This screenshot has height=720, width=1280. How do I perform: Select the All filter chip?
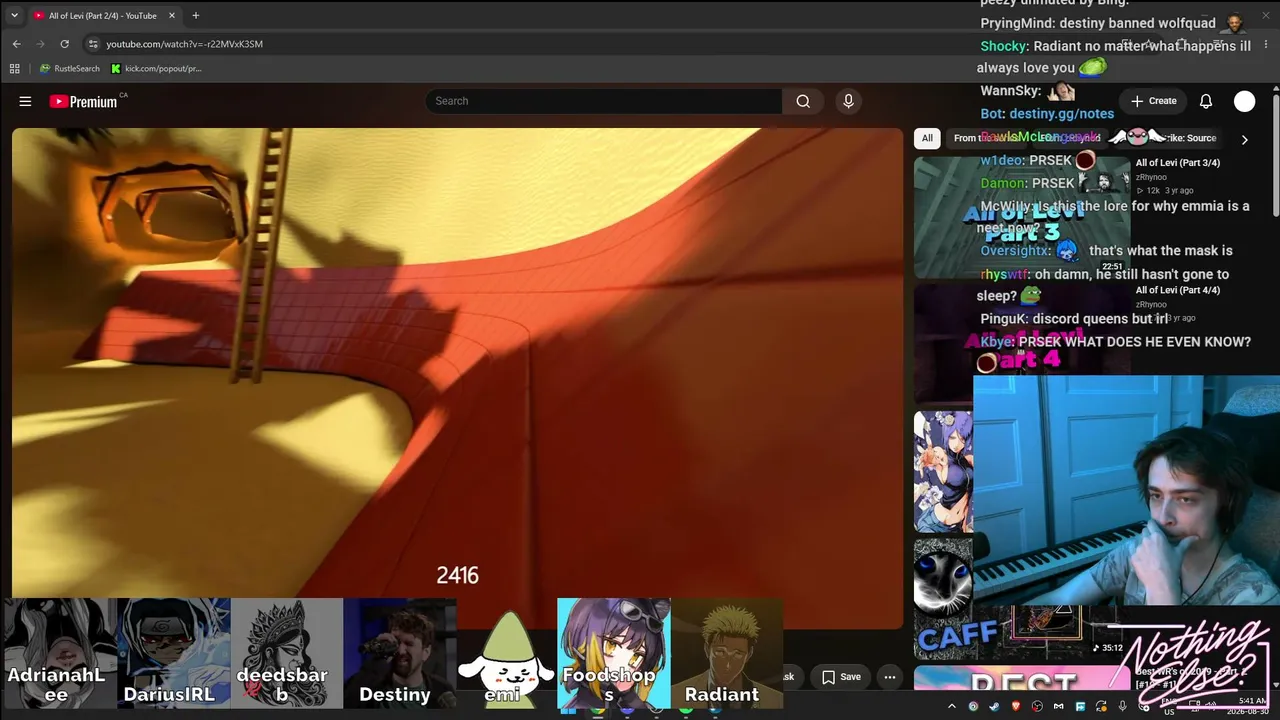click(x=927, y=138)
